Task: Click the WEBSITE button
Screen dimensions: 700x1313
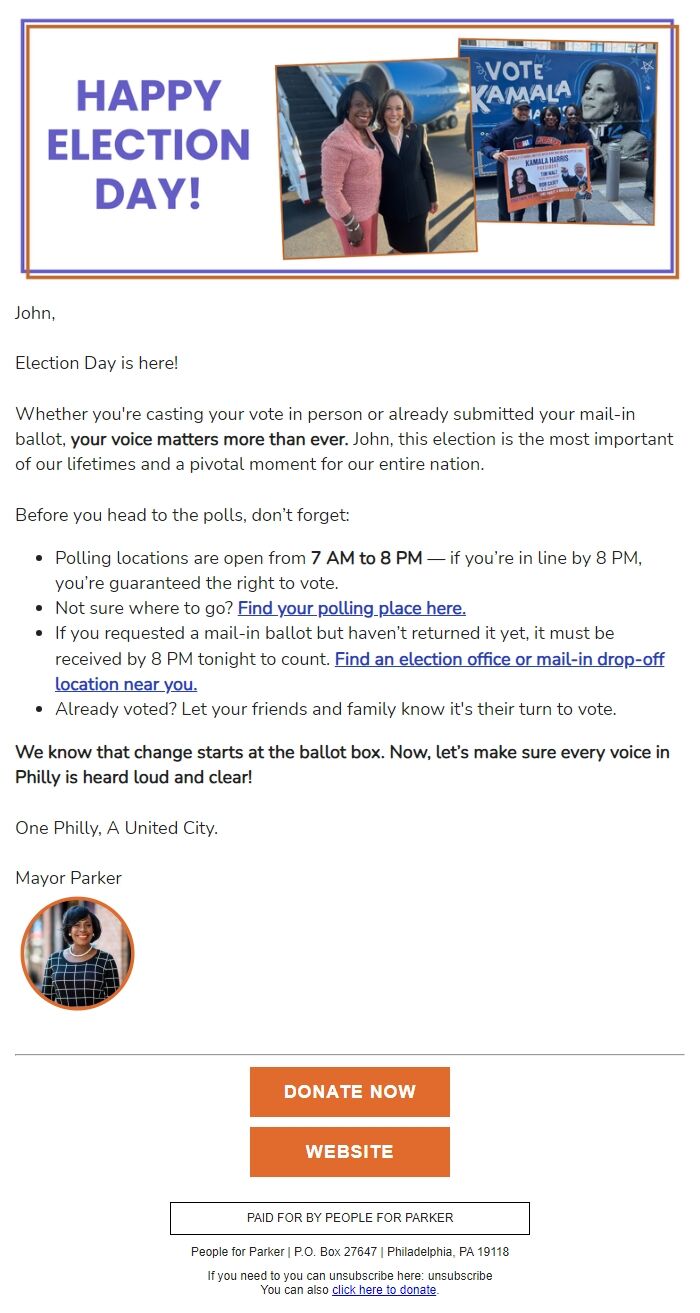Action: tap(349, 1151)
